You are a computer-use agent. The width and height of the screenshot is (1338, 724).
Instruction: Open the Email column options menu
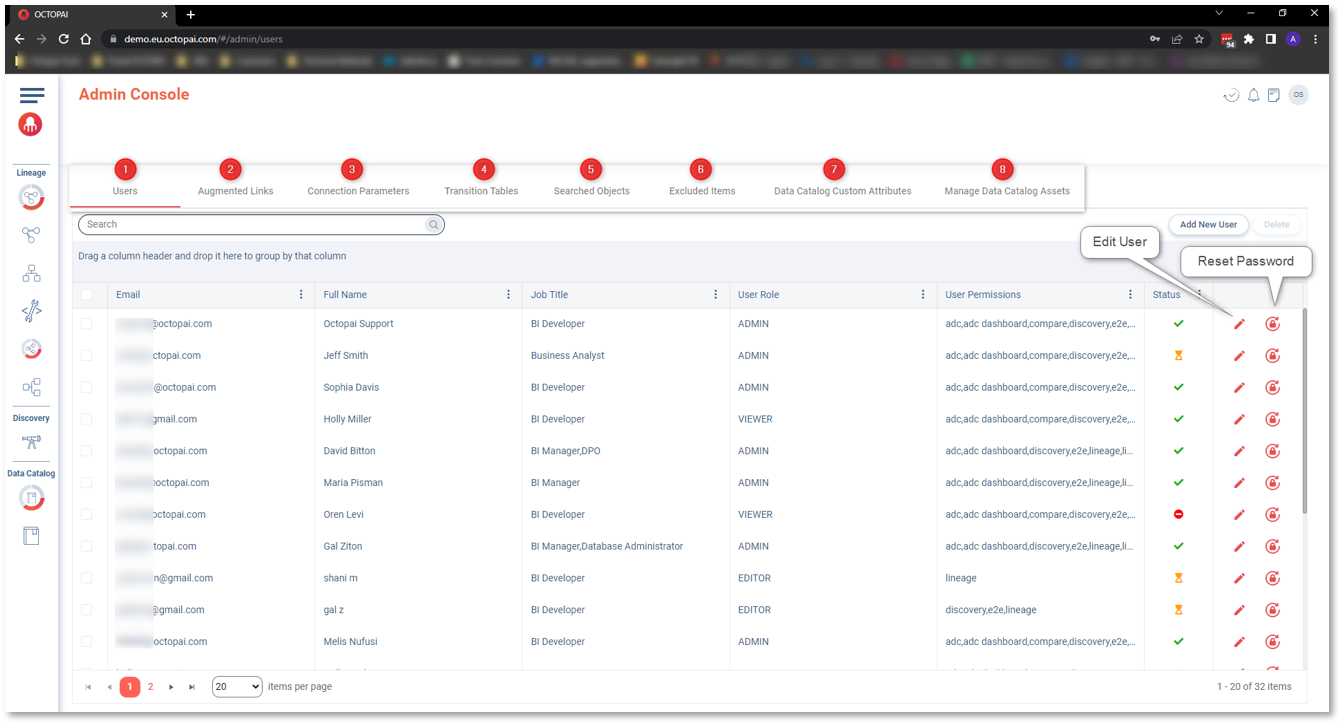point(301,295)
